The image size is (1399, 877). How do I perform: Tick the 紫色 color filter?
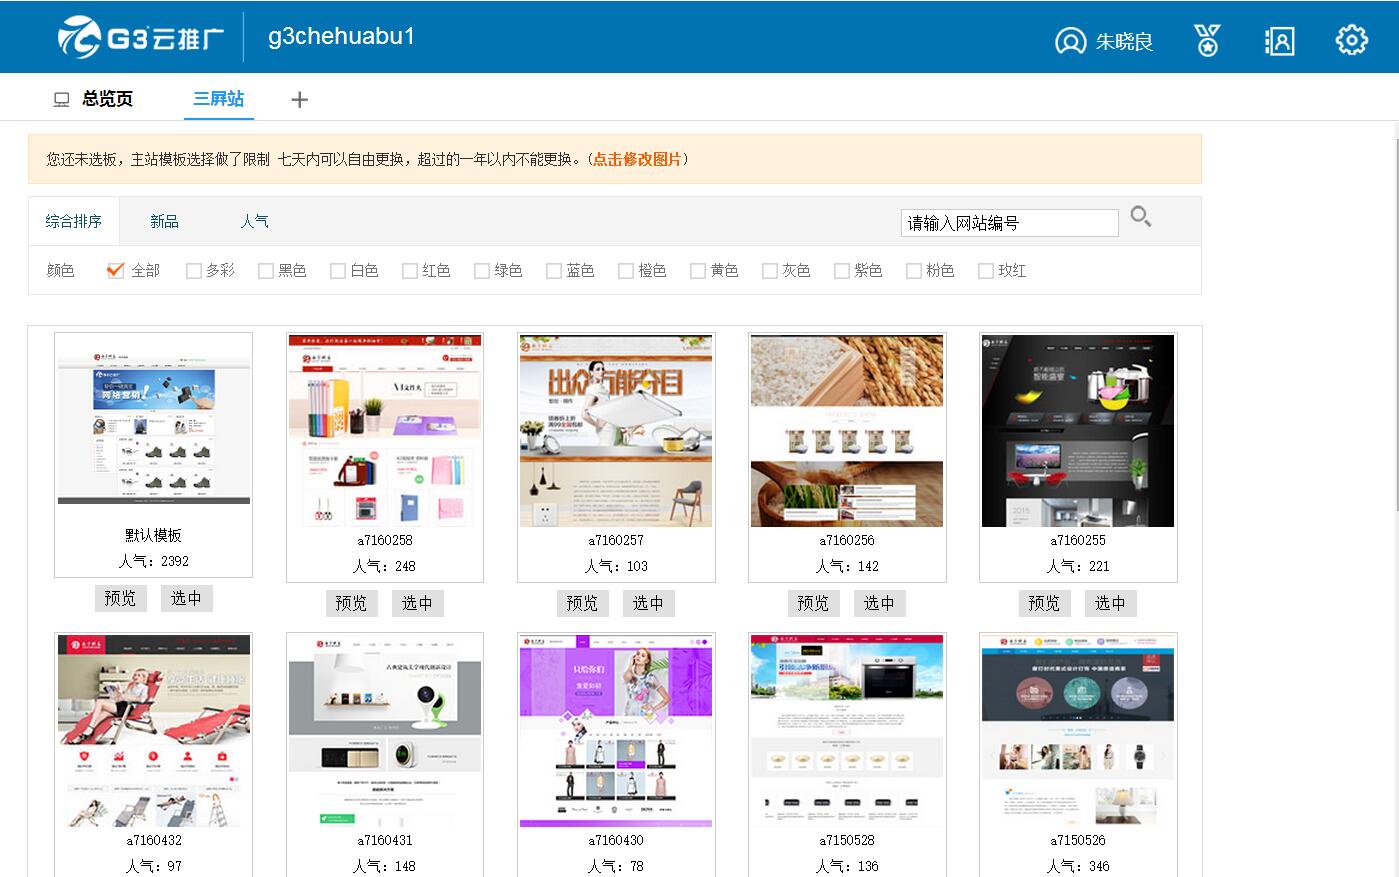click(x=842, y=271)
